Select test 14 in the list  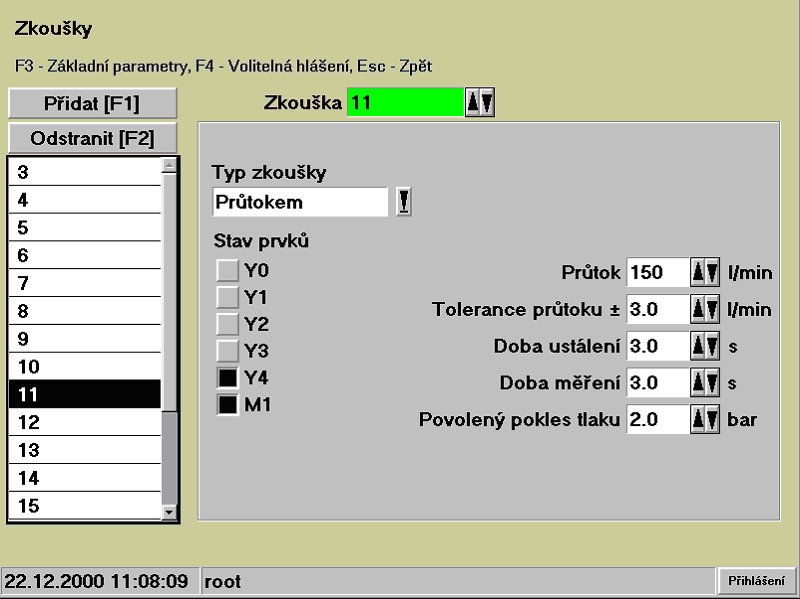84,478
